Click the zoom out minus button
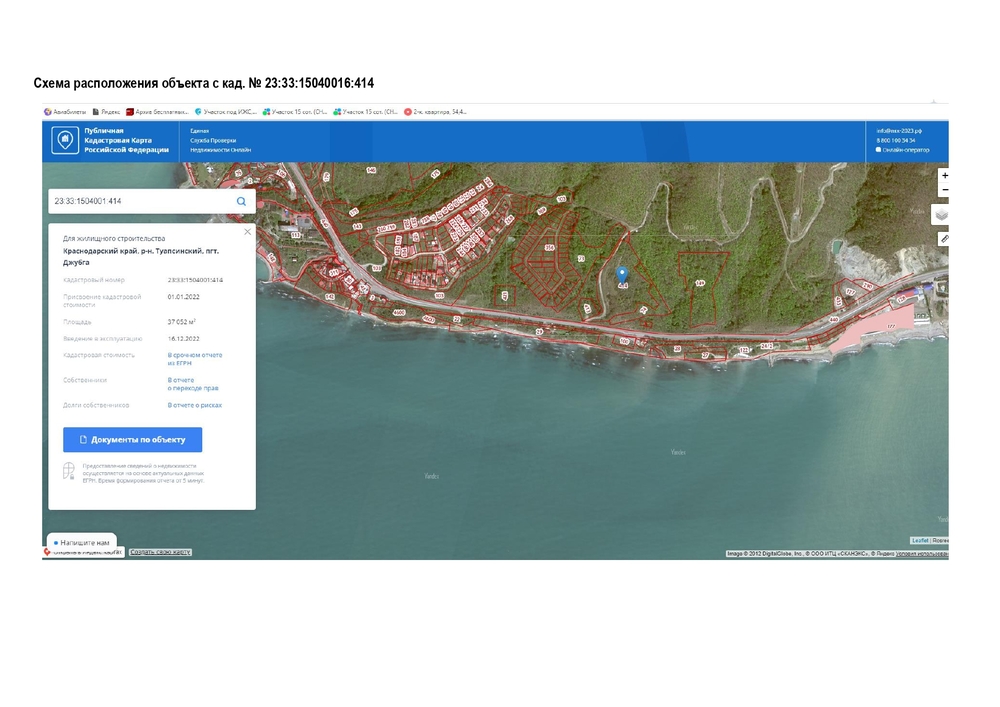1000x707 pixels. [x=944, y=190]
